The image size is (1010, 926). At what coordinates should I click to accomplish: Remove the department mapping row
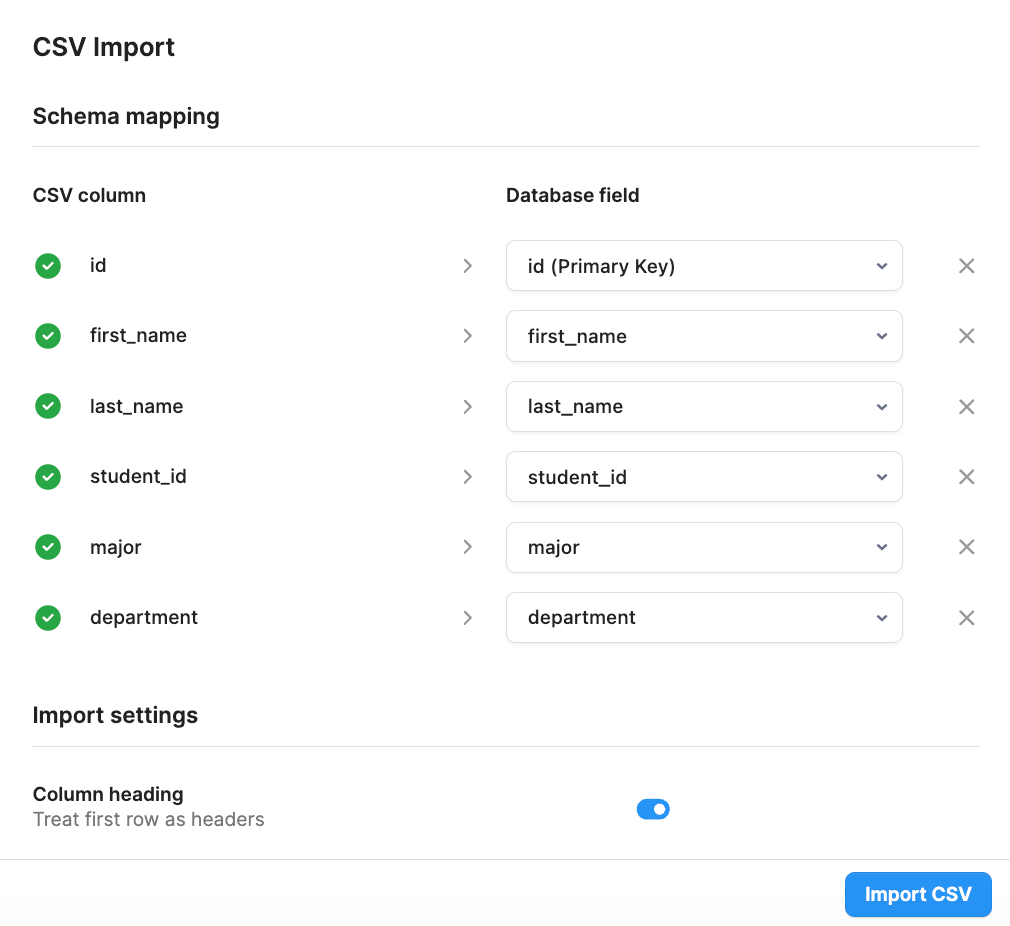966,618
